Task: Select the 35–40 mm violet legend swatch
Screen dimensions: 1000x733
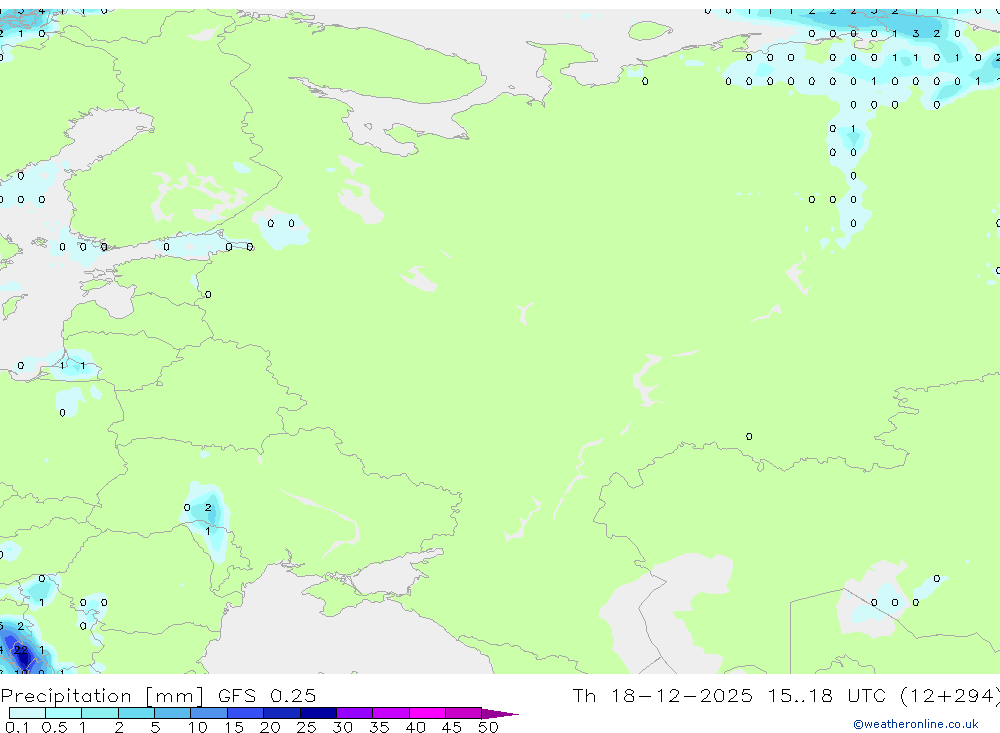Action: [390, 713]
